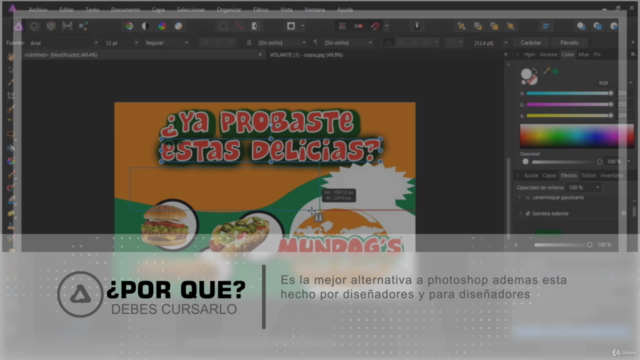Click the Add boolean operation icon
This screenshot has width=640, height=360.
click(x=581, y=26)
